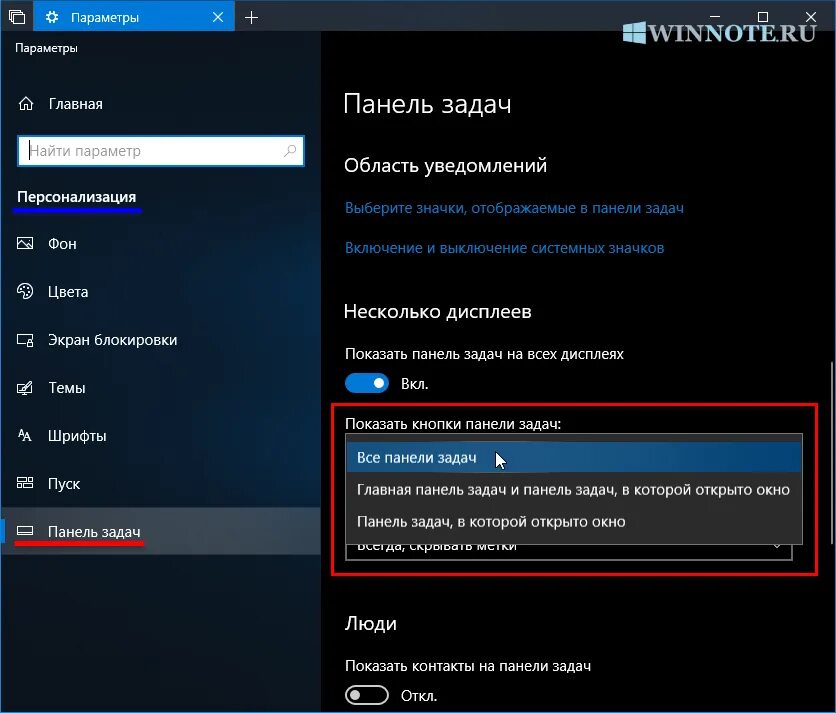Screen dimensions: 836x713
Task: Click the Панель задач taskbar icon
Action: 25,531
